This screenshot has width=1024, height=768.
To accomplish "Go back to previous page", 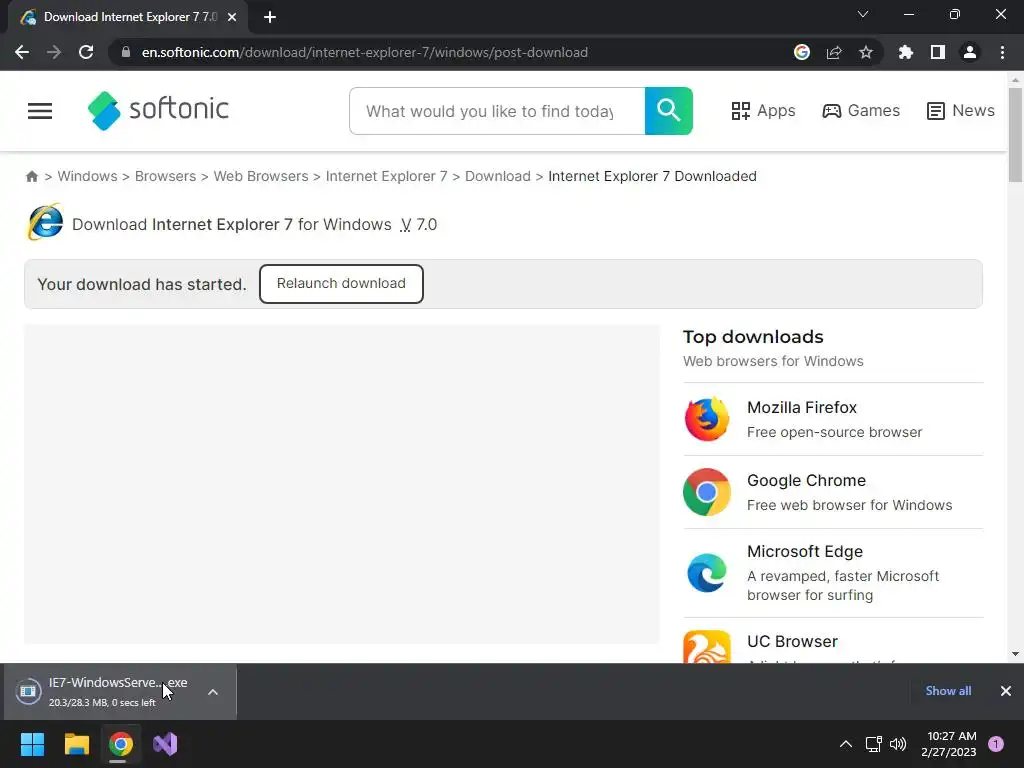I will pos(22,52).
